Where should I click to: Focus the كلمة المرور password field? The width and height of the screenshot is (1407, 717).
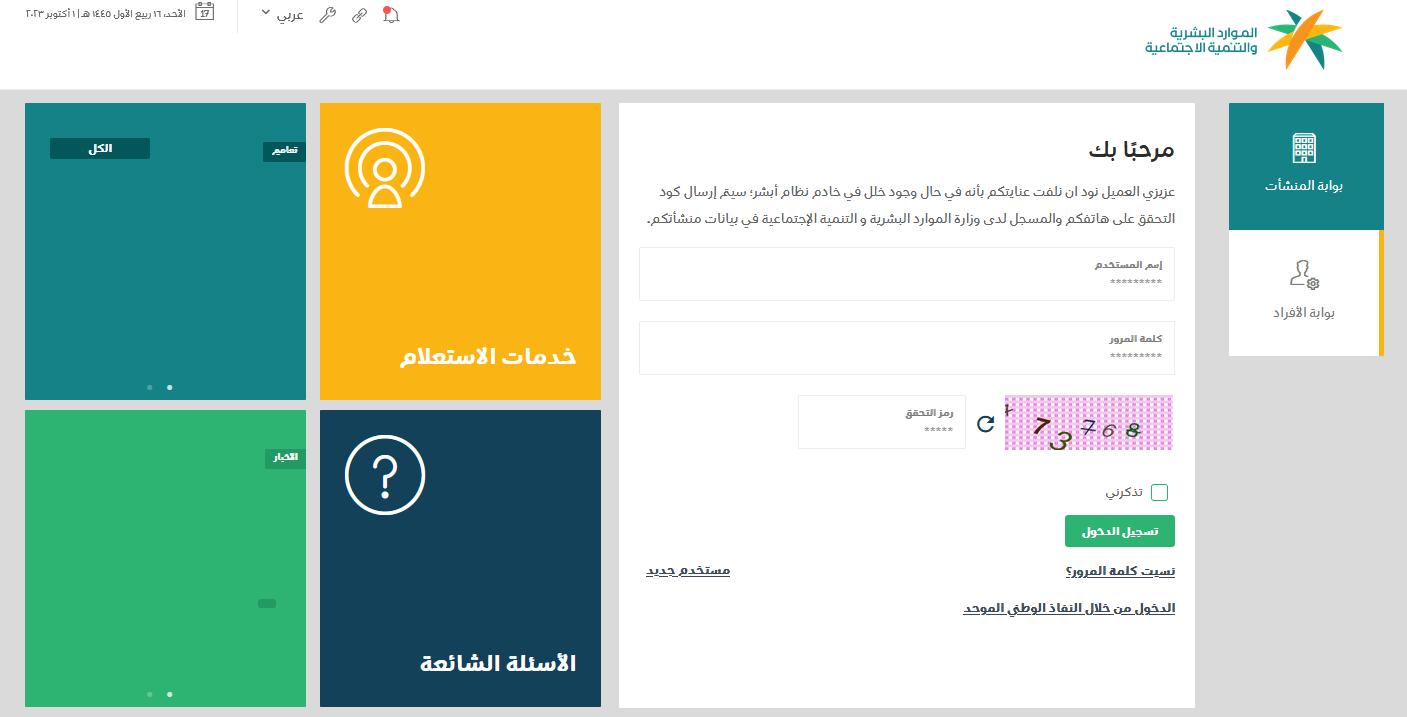point(906,348)
